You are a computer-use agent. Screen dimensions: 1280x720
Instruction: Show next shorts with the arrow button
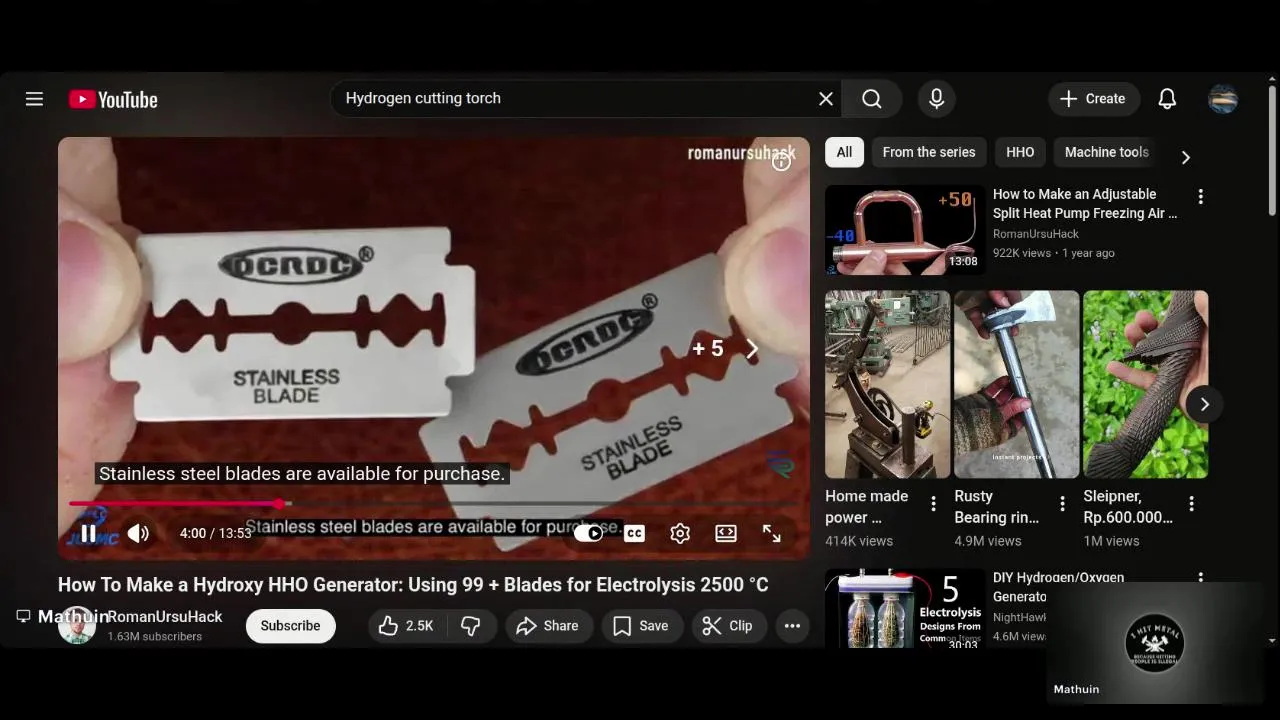click(x=1204, y=404)
